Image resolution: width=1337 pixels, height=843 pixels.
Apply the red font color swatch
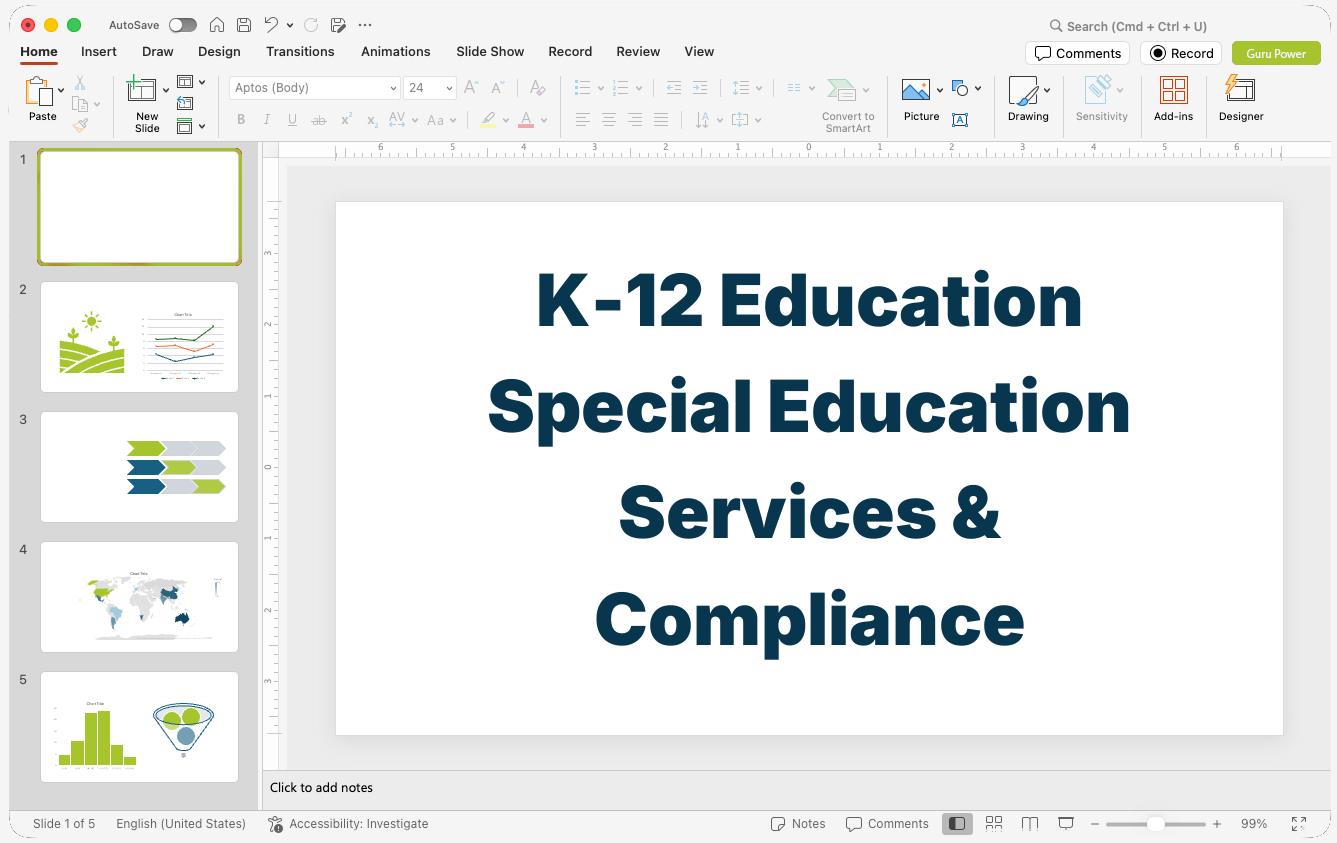526,120
